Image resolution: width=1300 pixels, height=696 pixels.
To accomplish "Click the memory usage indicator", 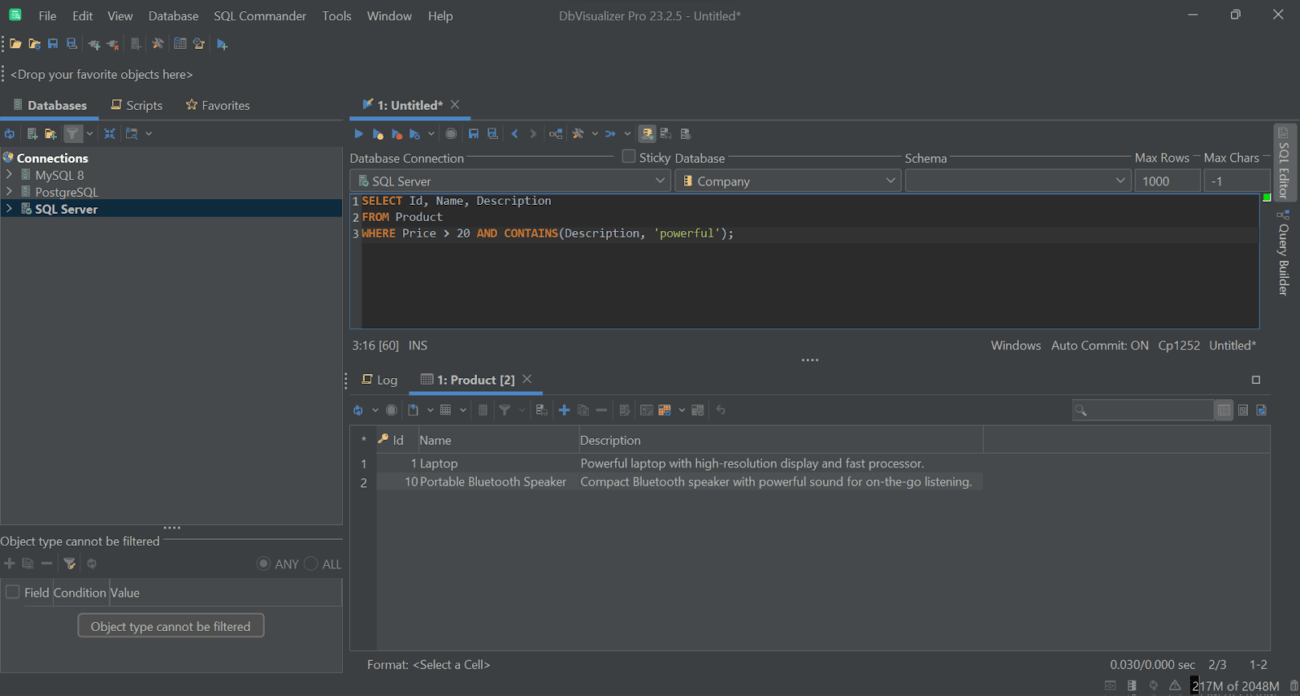I will pos(1237,686).
